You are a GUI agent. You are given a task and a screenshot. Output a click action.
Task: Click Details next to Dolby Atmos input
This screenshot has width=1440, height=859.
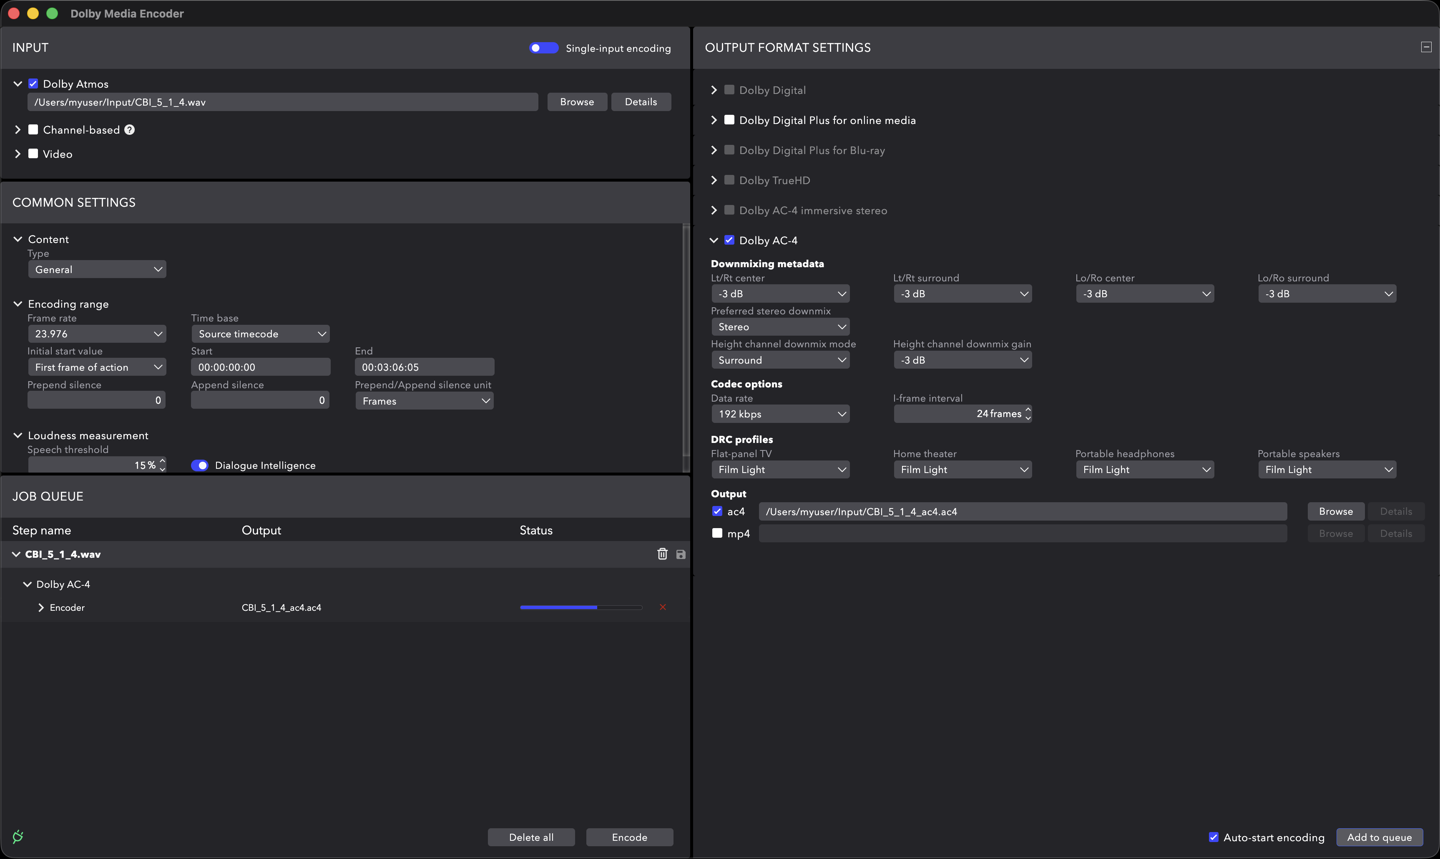point(641,102)
